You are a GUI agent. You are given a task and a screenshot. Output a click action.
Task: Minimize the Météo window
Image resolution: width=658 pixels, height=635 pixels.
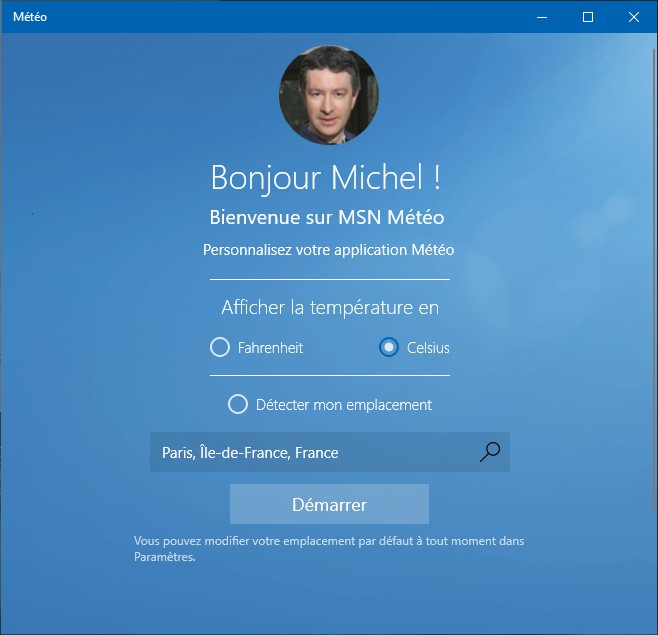(542, 17)
